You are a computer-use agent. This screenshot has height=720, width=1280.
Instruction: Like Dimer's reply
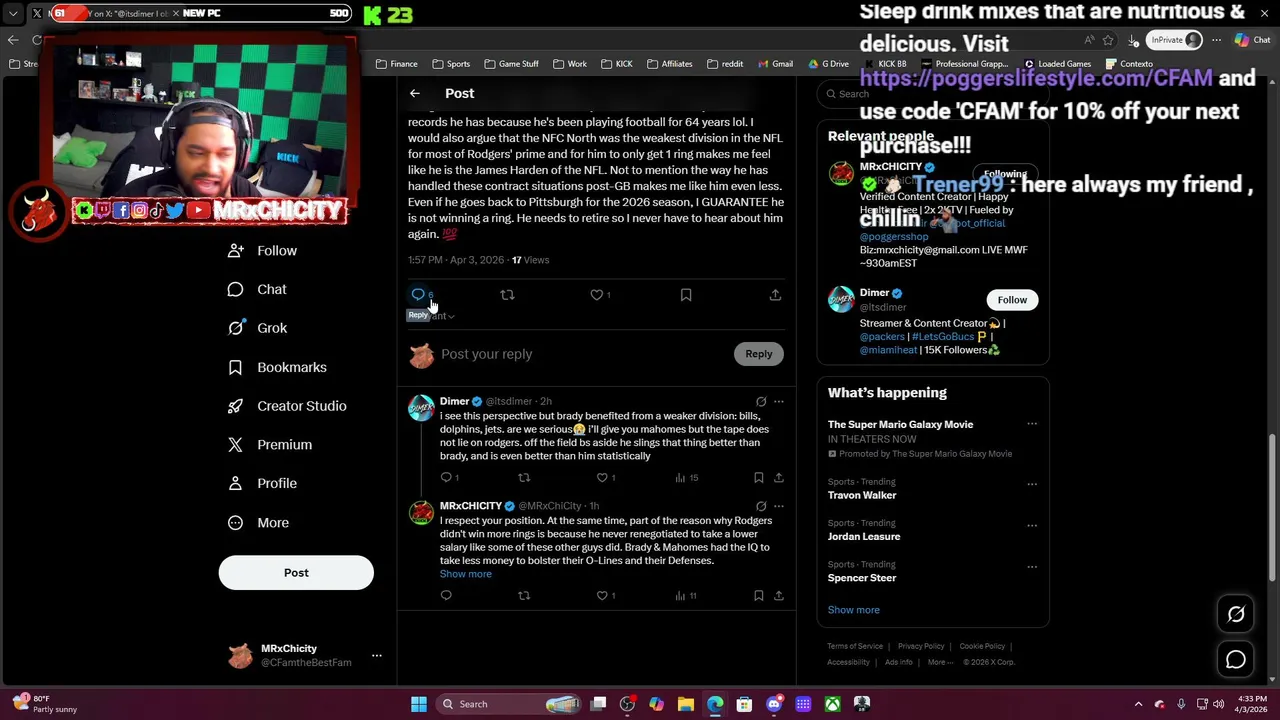602,478
